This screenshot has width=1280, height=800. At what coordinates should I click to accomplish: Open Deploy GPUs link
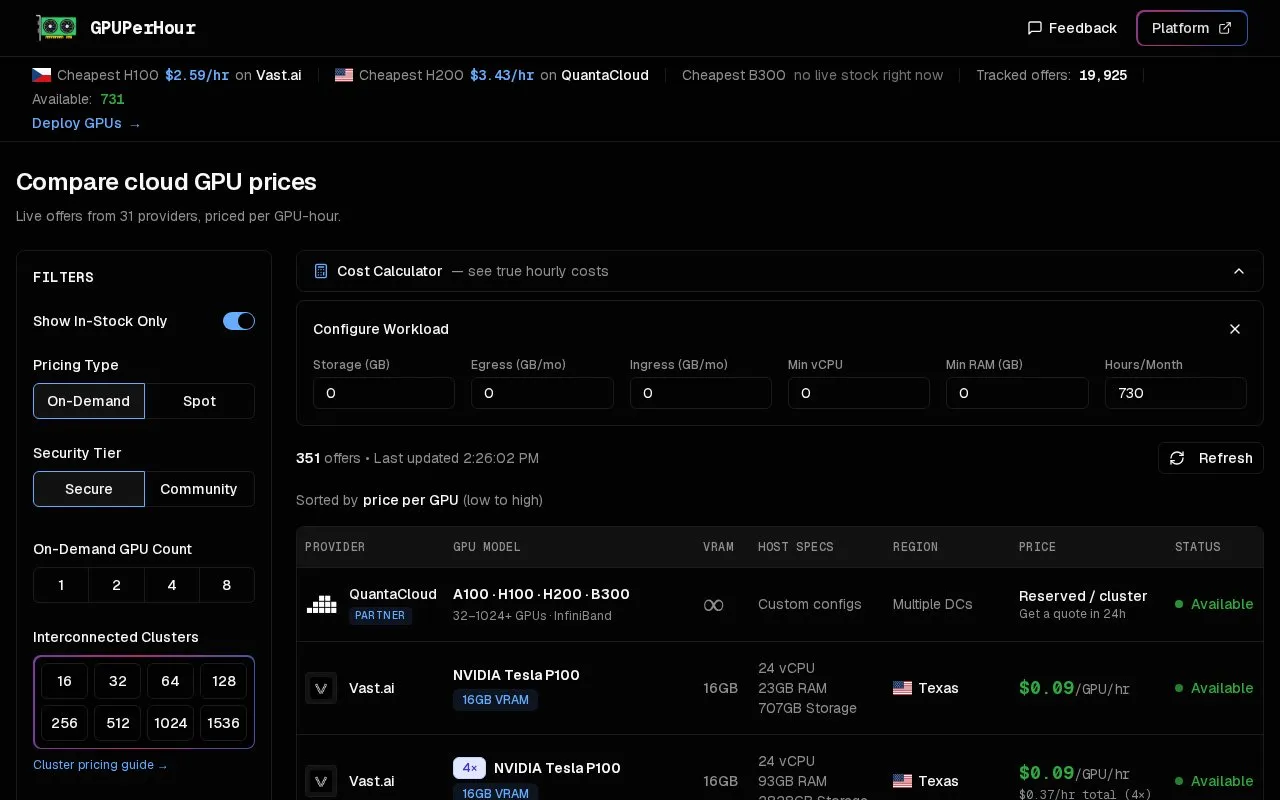point(87,123)
